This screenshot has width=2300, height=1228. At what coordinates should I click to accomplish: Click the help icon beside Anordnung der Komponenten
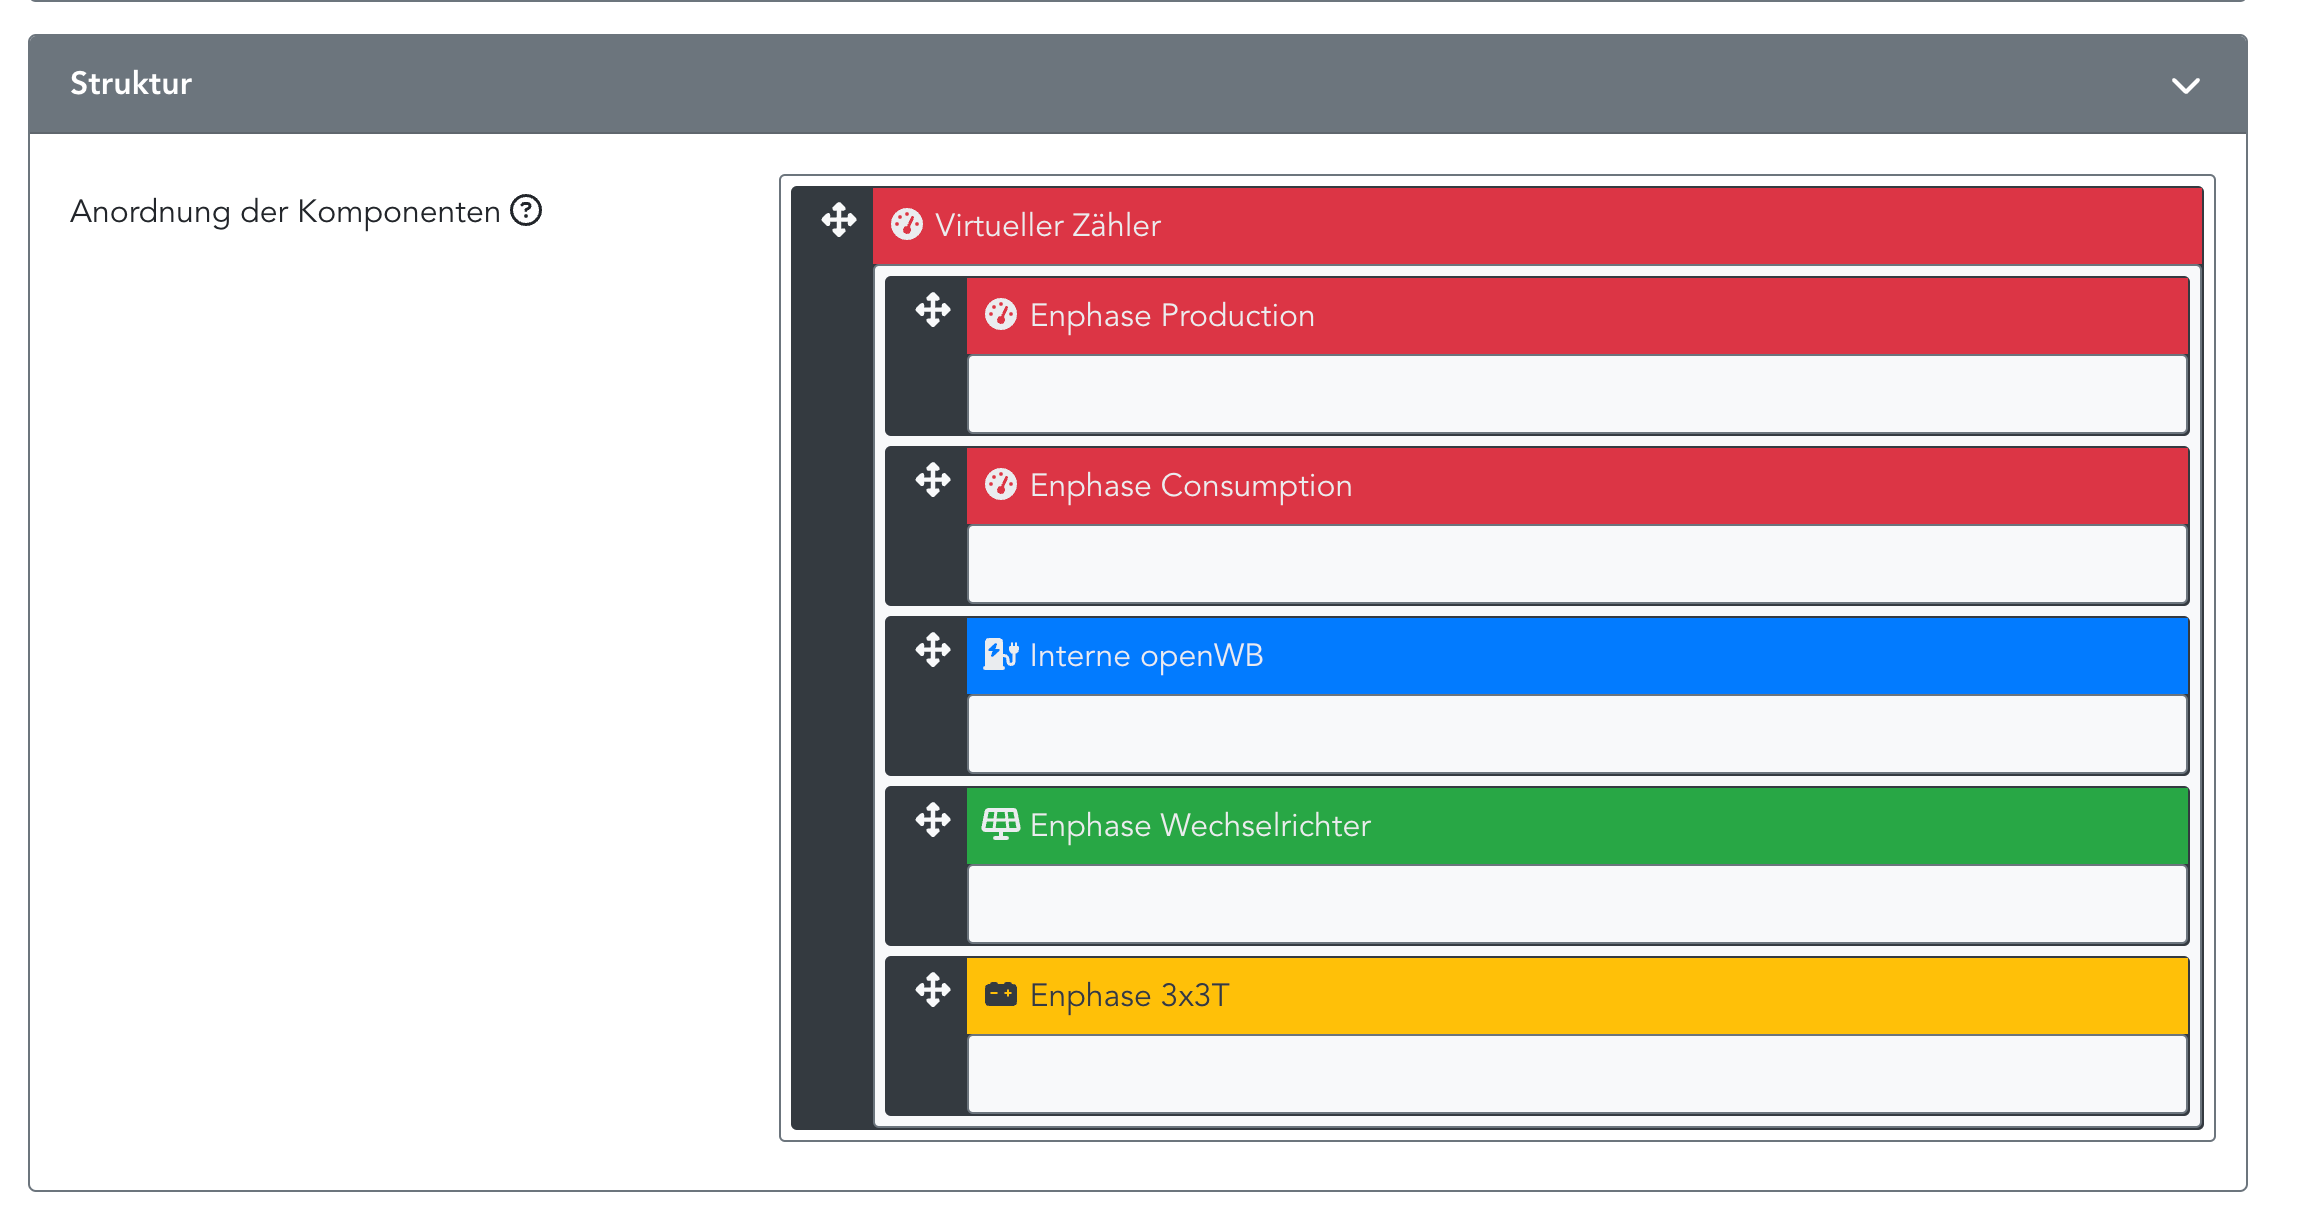coord(526,211)
